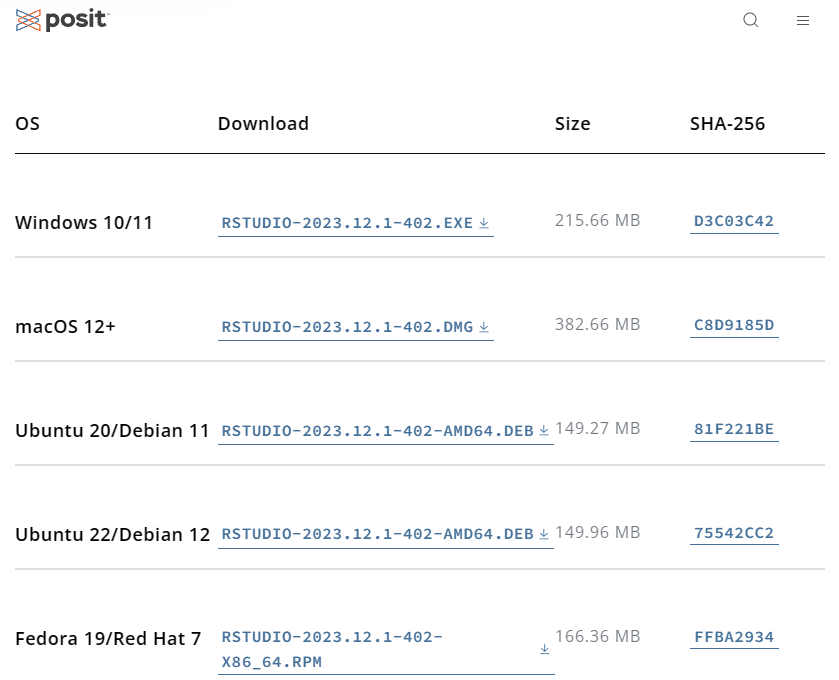Image resolution: width=839 pixels, height=680 pixels.
Task: Open SHA-256 hash D3C03C42
Action: (x=734, y=221)
